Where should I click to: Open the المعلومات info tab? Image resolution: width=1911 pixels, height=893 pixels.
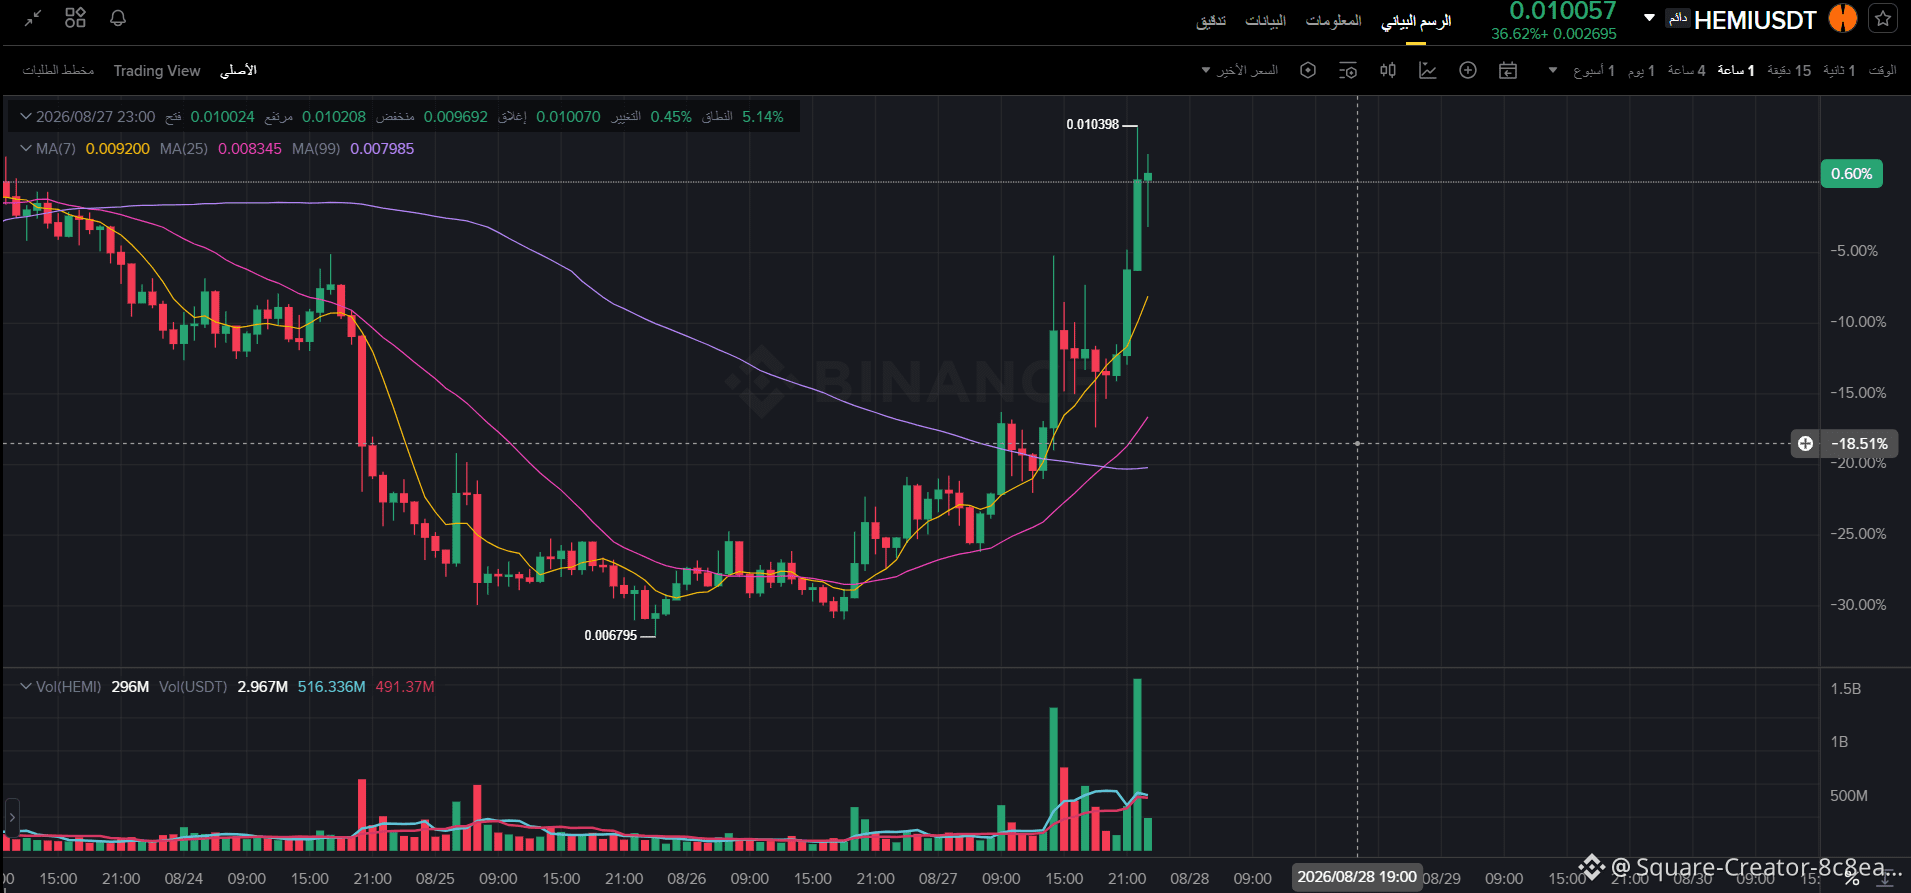[1333, 21]
